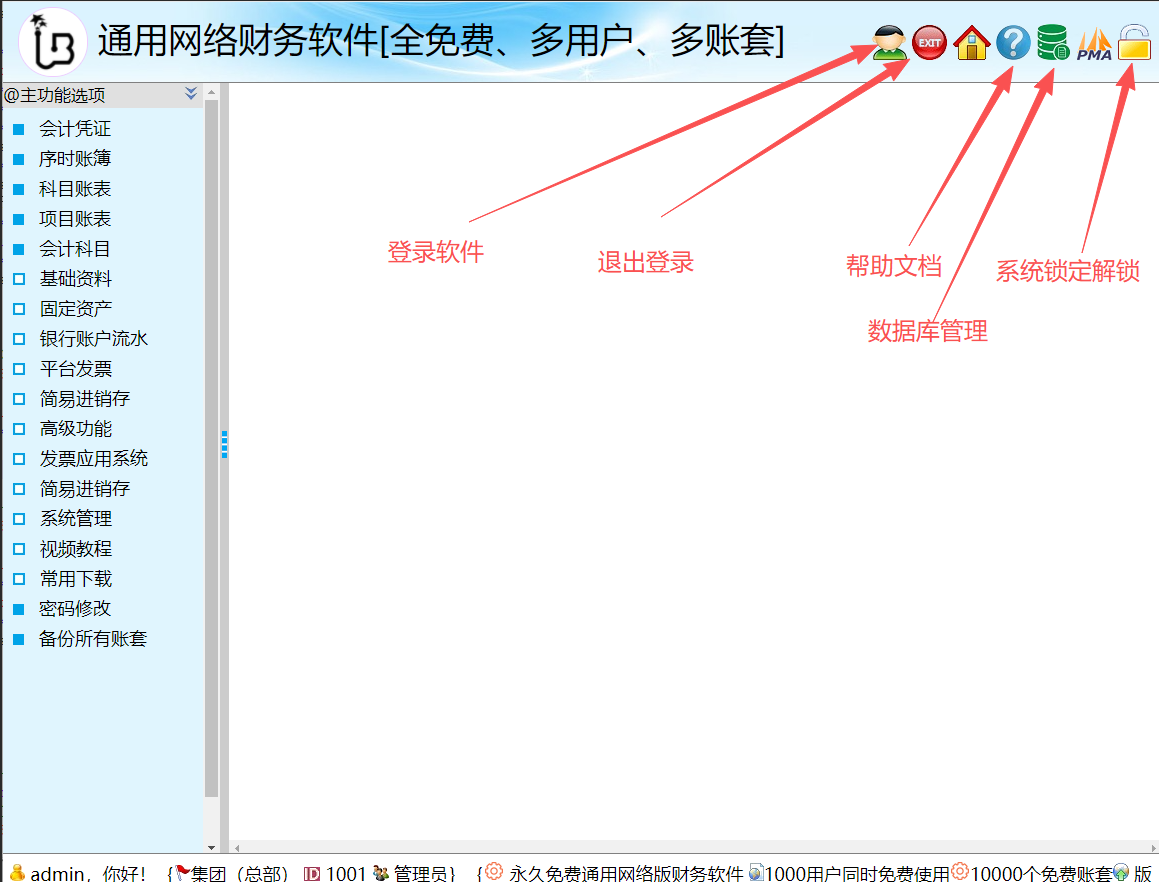Open database management green icon

(1053, 43)
